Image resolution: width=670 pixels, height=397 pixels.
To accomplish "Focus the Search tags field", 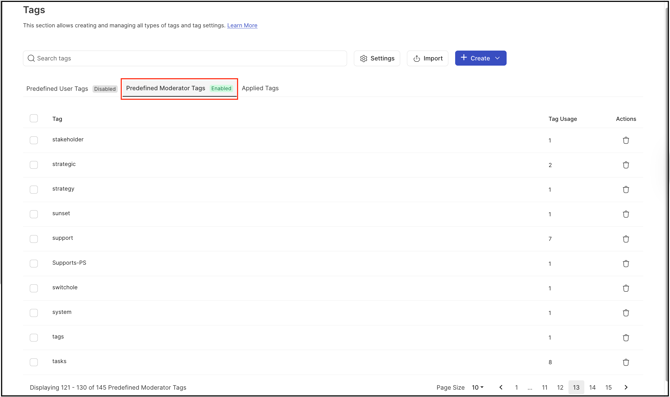I will 185,58.
